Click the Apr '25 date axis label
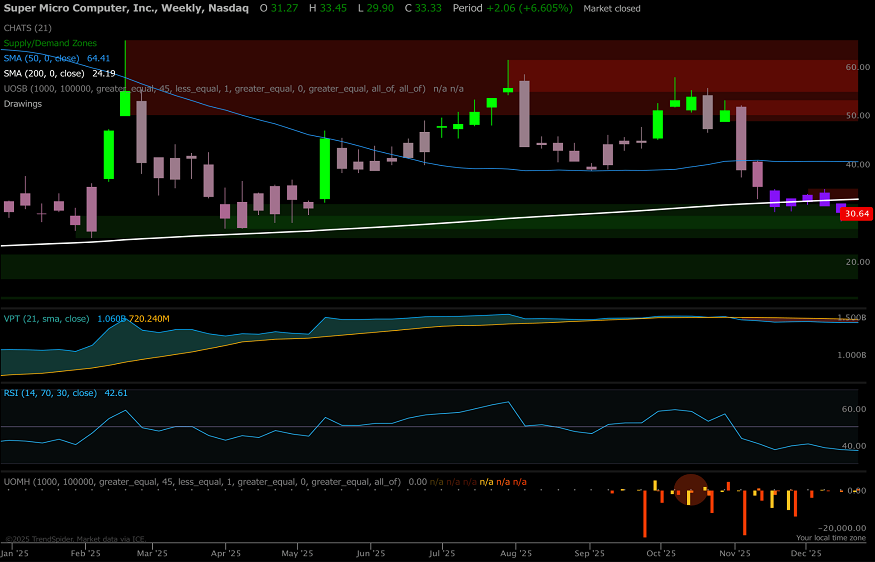The width and height of the screenshot is (875, 562). point(225,553)
